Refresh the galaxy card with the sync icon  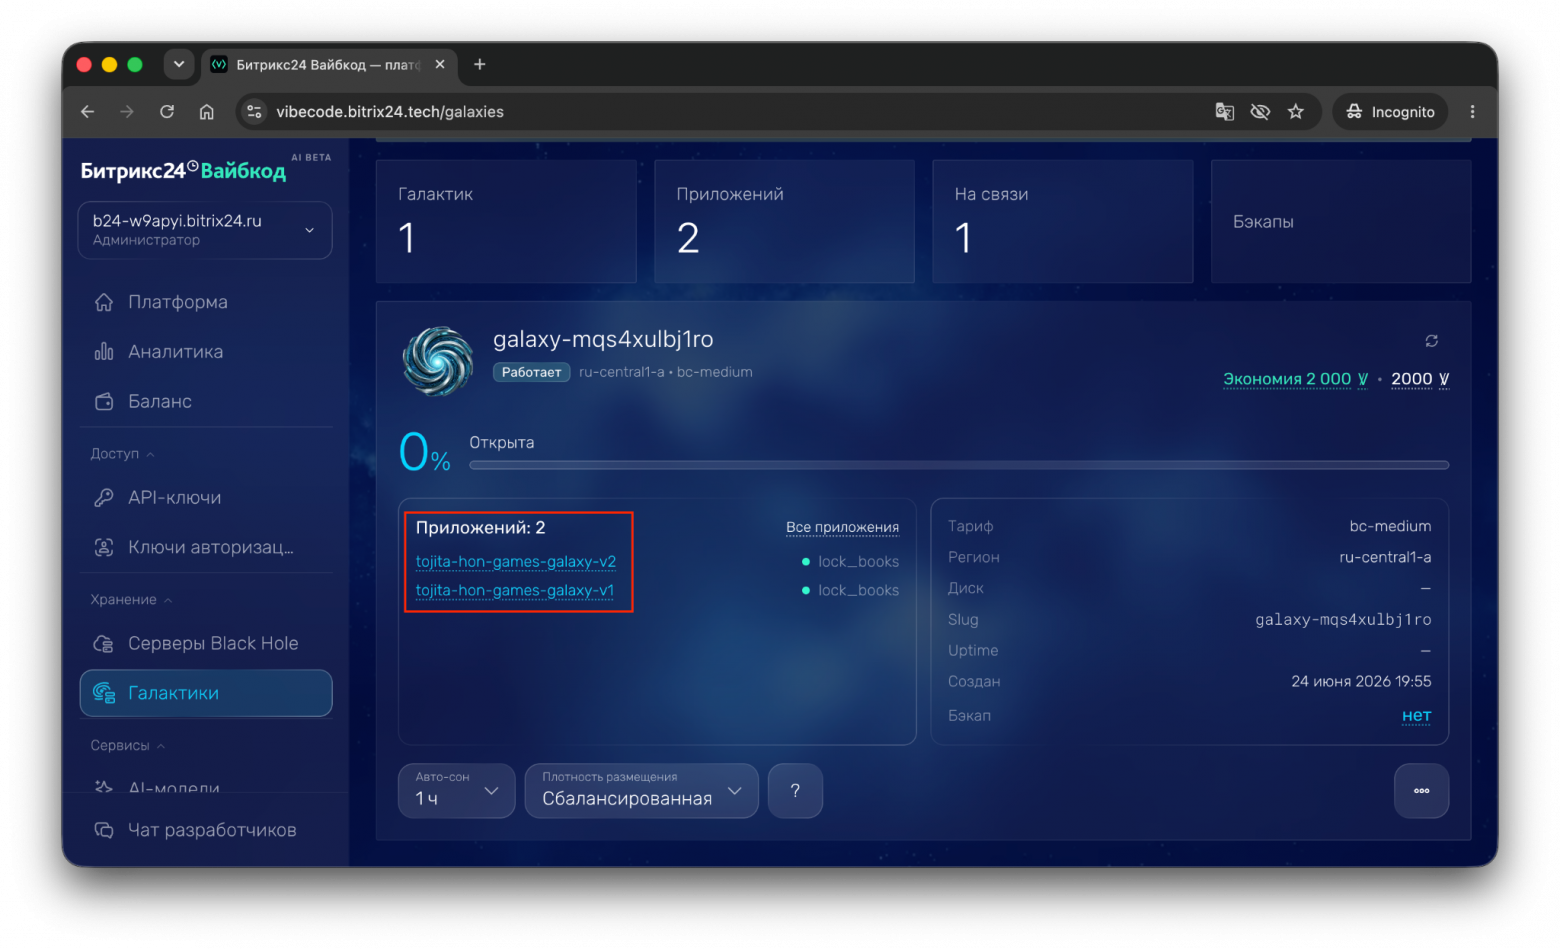tap(1432, 341)
